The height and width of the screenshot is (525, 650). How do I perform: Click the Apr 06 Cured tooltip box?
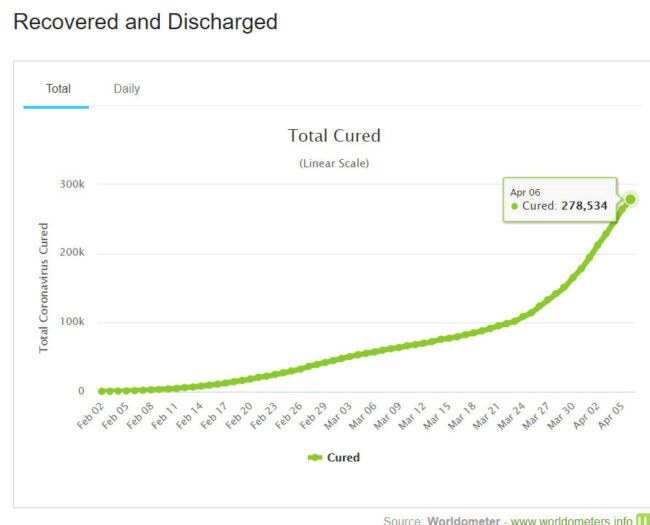pyautogui.click(x=560, y=199)
